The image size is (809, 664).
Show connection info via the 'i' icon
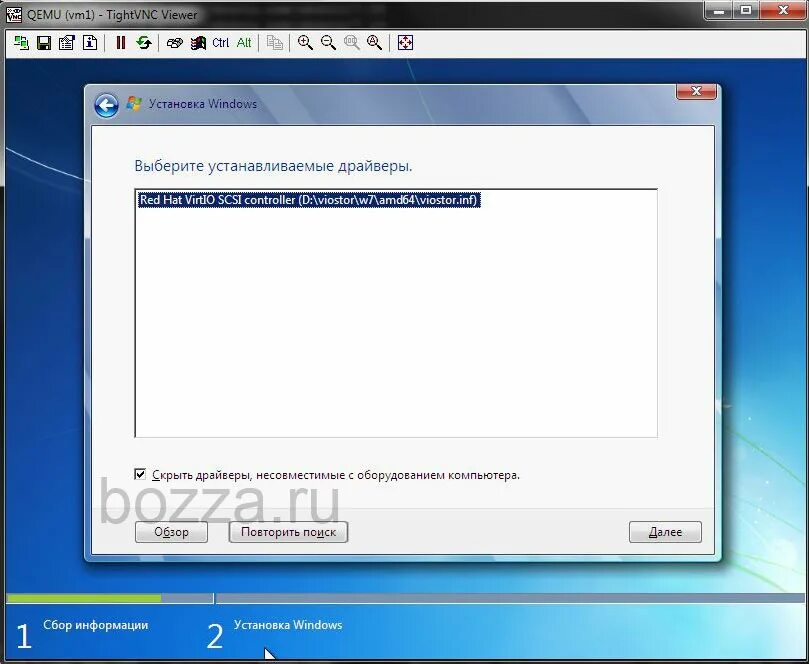tap(90, 42)
